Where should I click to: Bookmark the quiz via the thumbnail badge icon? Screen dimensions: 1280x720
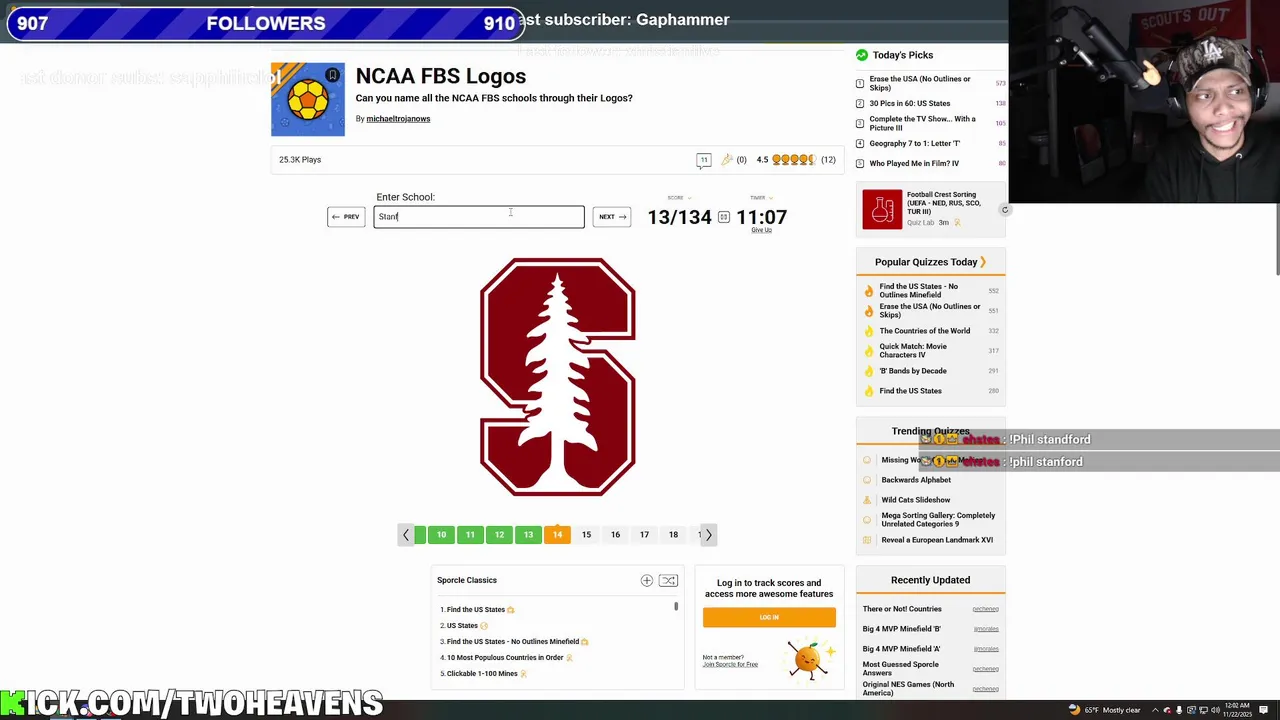[x=332, y=75]
